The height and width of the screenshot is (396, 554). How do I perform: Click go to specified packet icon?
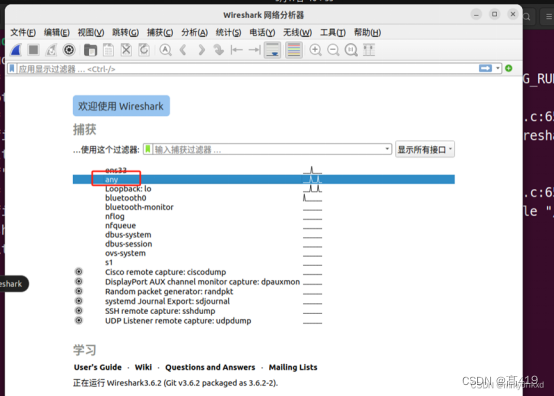click(219, 50)
